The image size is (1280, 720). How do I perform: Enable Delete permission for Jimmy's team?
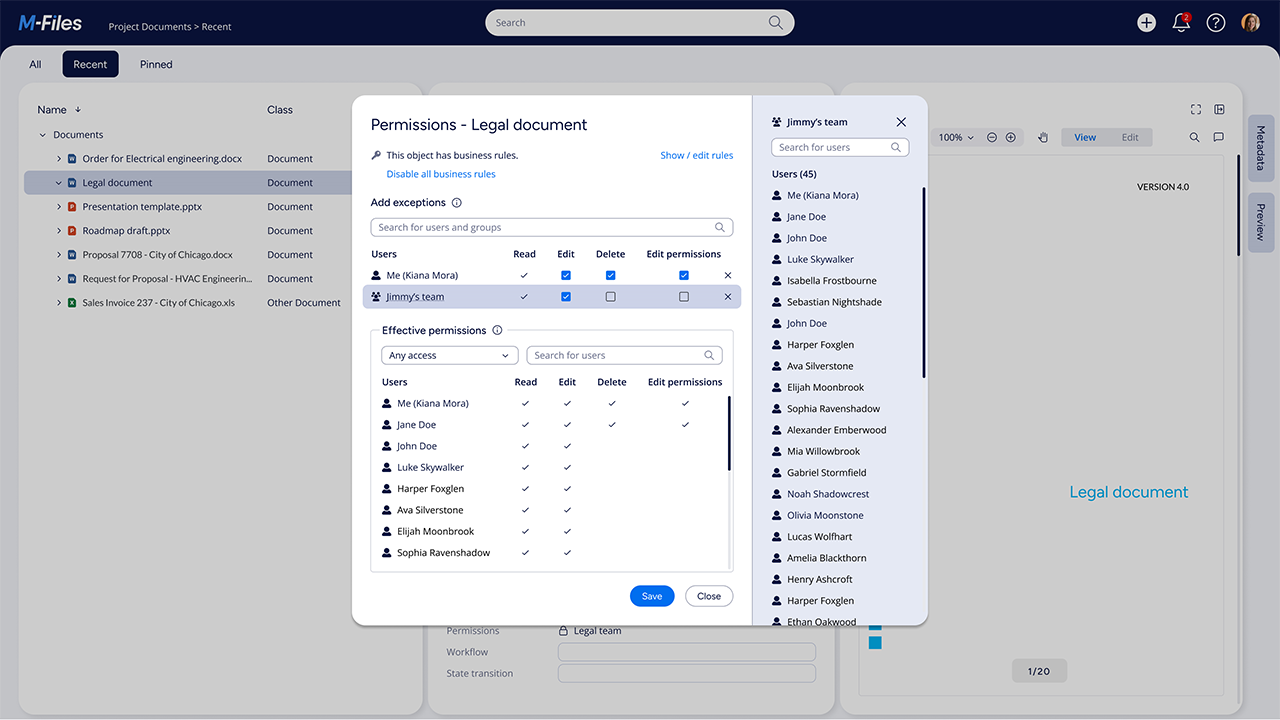[610, 296]
